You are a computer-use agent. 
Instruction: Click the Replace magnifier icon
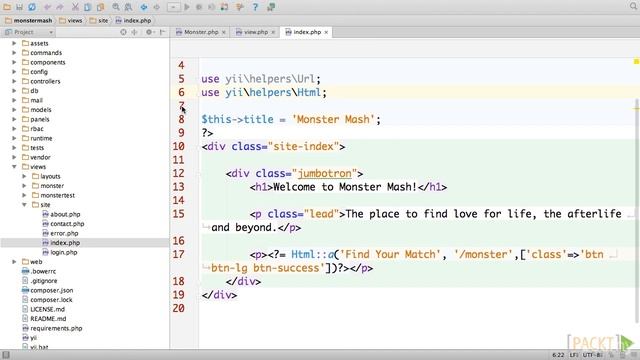(128, 7)
